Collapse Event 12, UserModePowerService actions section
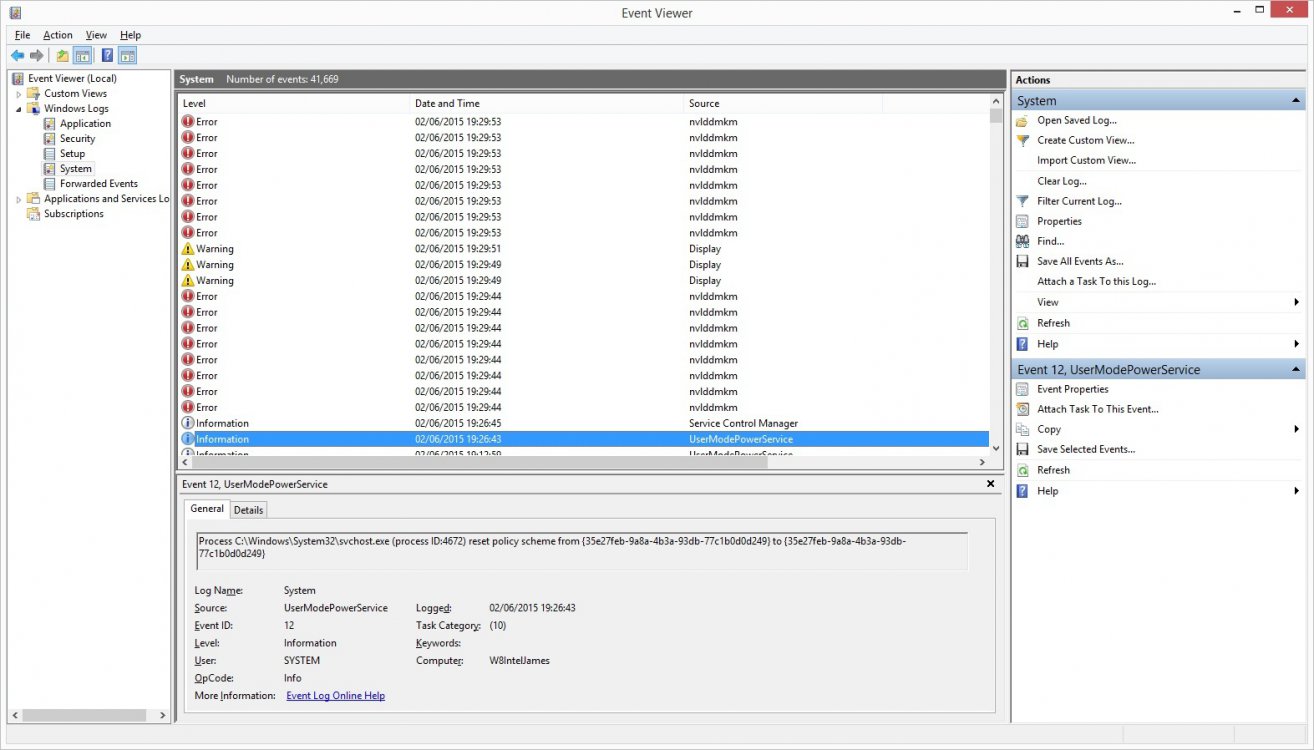This screenshot has height=750, width=1314. click(x=1297, y=368)
